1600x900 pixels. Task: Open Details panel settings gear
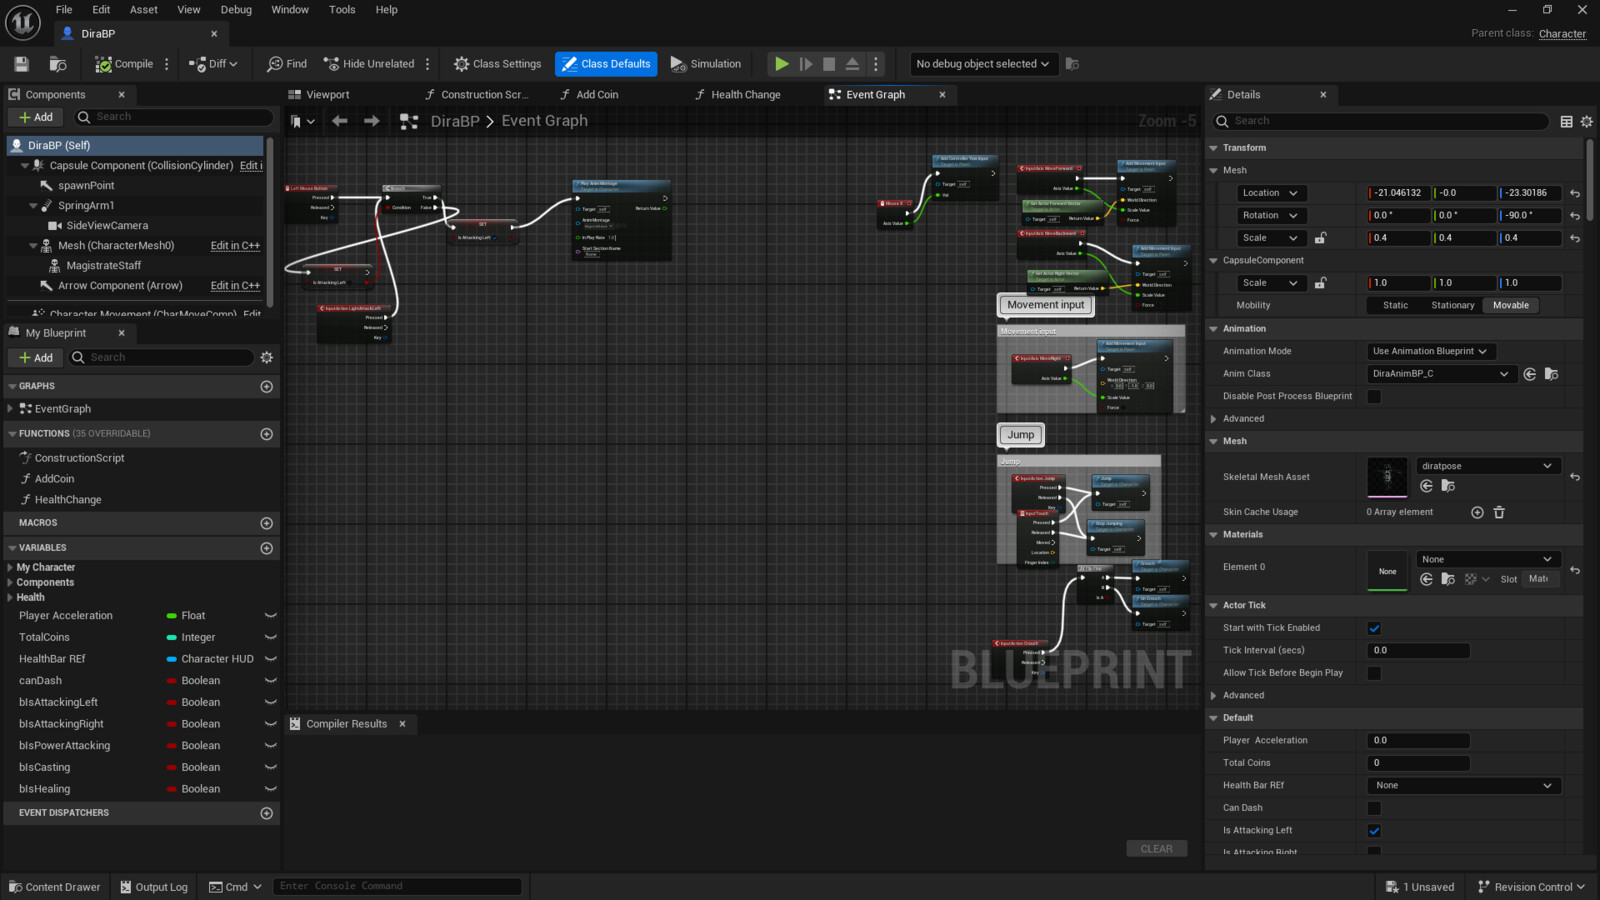point(1587,121)
